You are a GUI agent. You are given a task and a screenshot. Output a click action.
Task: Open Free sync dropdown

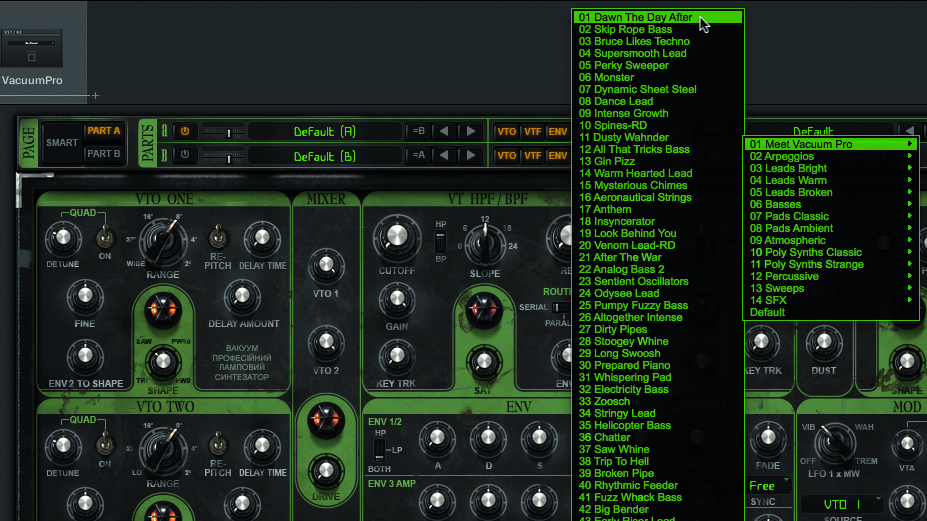(769, 486)
